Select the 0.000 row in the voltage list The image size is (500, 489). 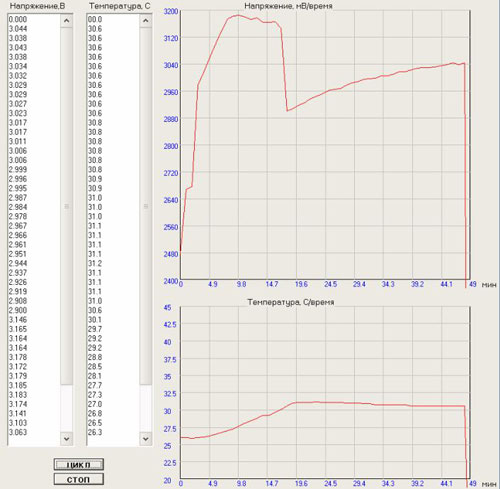[18, 19]
